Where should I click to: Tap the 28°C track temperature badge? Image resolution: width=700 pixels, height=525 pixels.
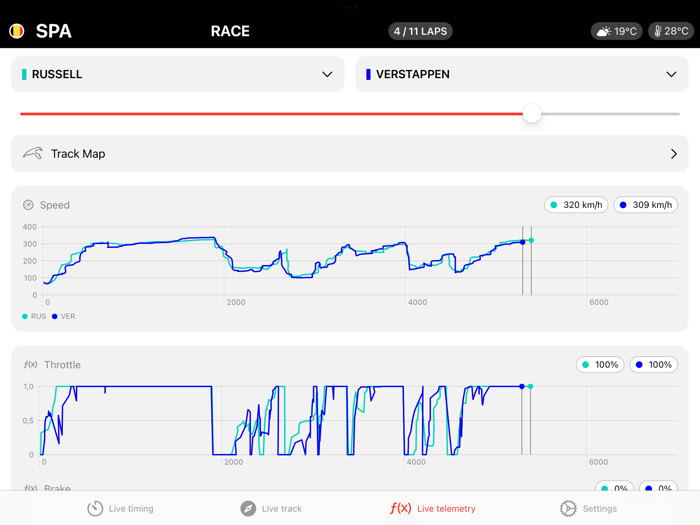coord(671,31)
